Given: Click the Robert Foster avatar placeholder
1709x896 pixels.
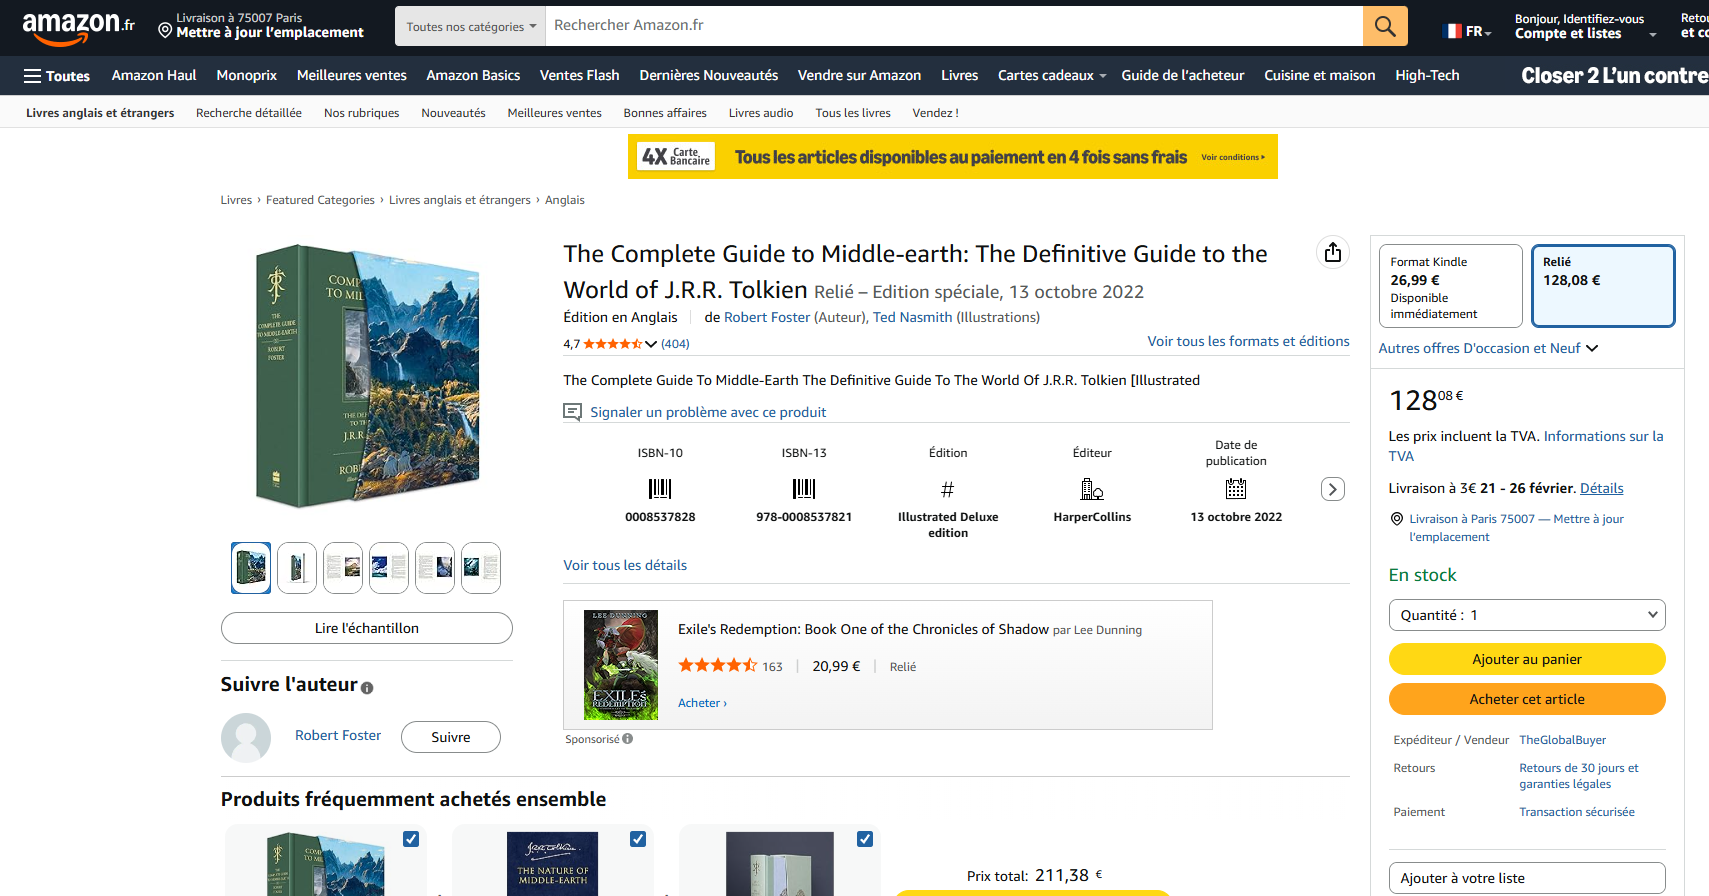Looking at the screenshot, I should (246, 738).
